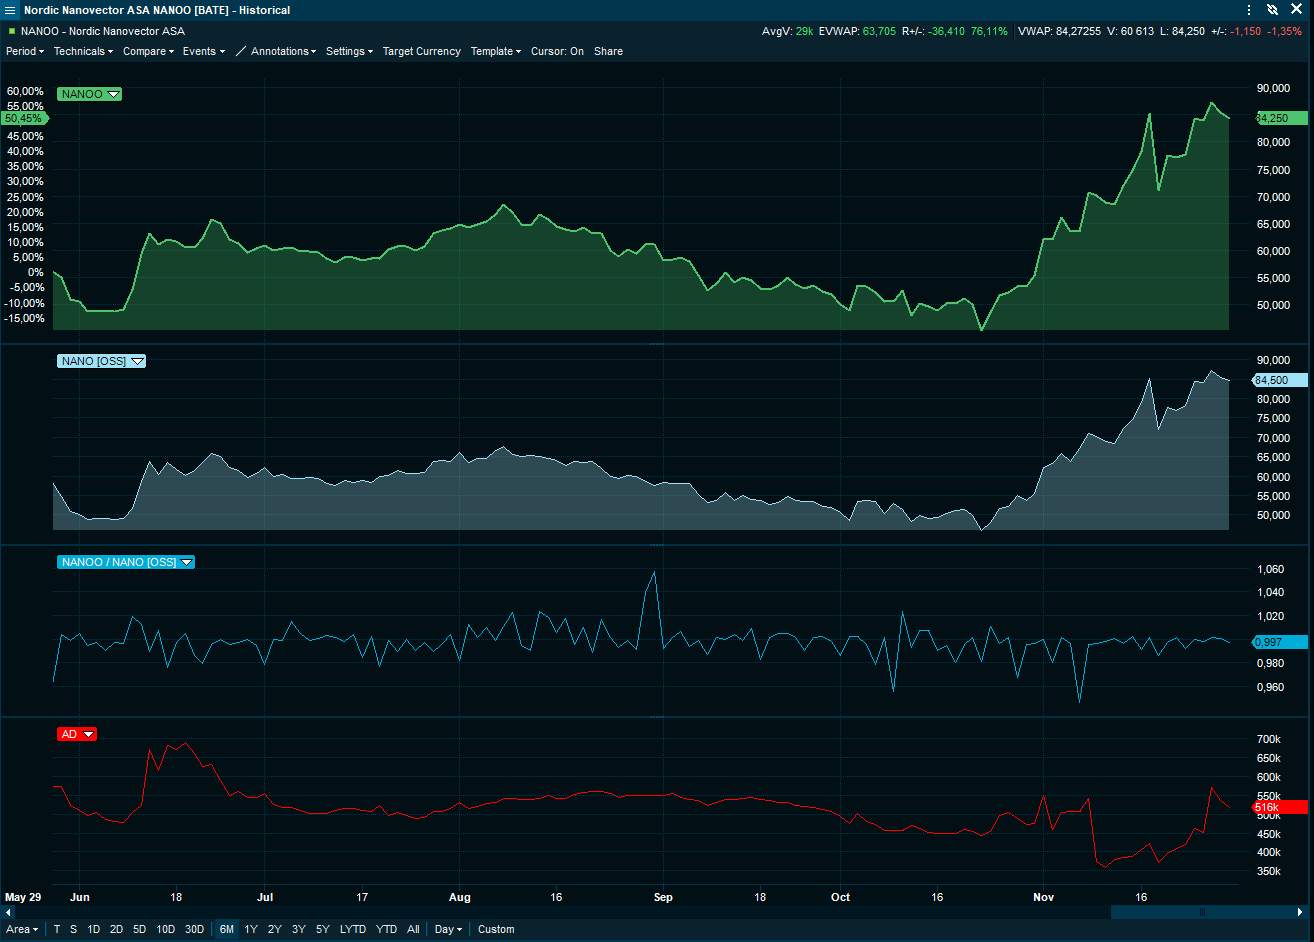Click the Sep label on time axis
This screenshot has height=942, width=1314.
click(663, 897)
